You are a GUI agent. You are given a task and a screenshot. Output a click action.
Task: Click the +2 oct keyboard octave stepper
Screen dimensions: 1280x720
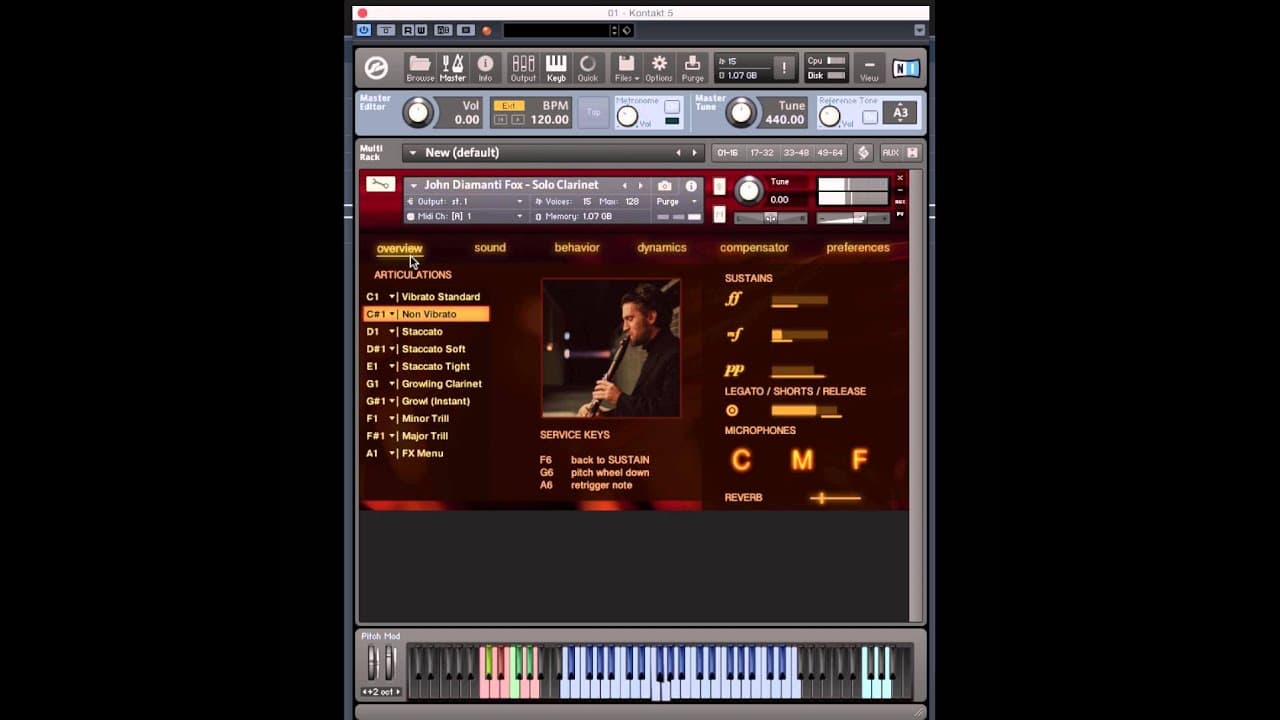pyautogui.click(x=381, y=692)
